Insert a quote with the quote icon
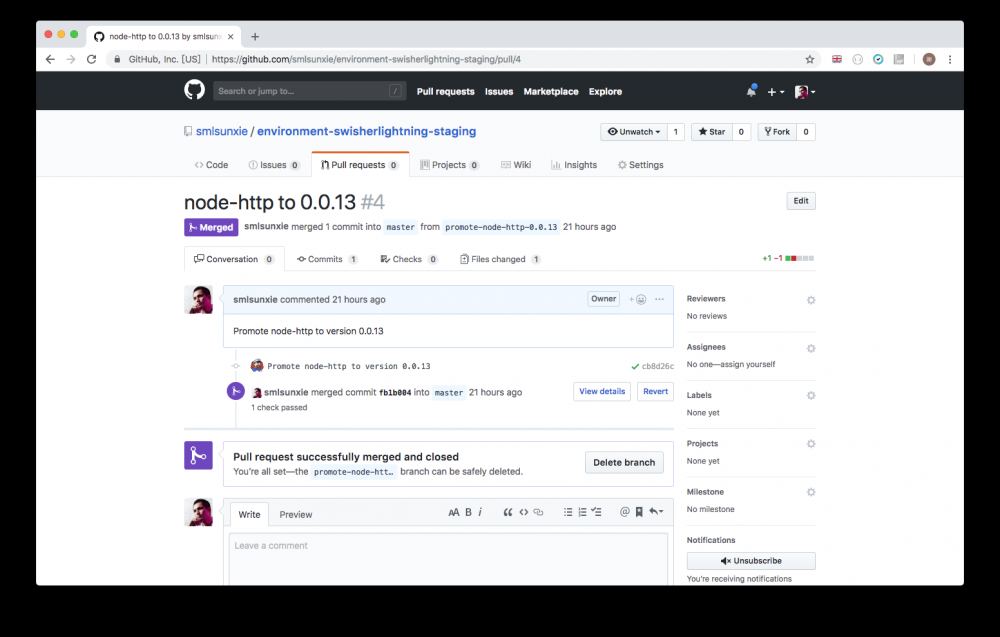The image size is (1000, 637). tap(508, 512)
